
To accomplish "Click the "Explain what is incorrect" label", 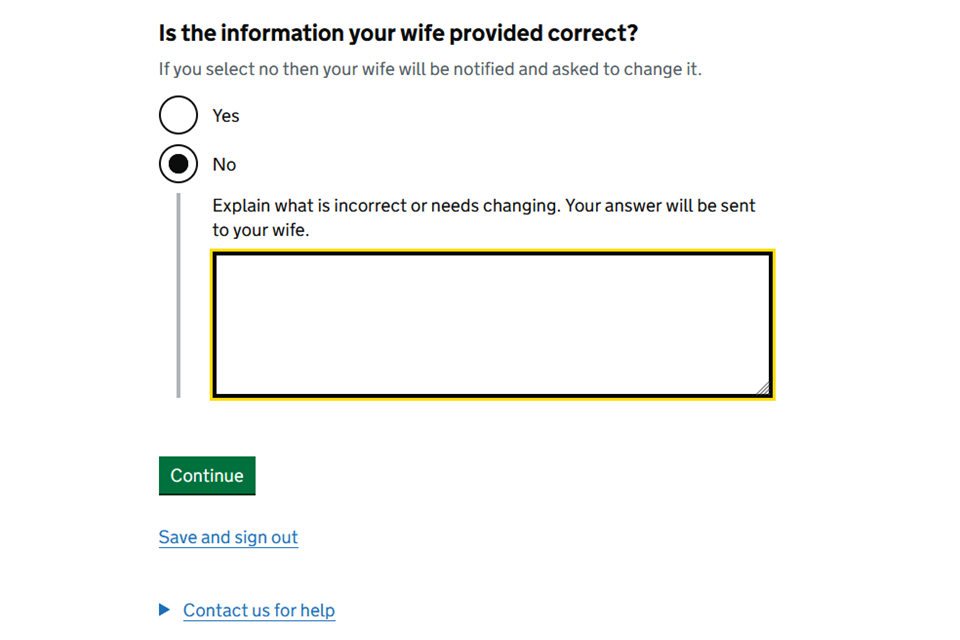I will (x=484, y=206).
